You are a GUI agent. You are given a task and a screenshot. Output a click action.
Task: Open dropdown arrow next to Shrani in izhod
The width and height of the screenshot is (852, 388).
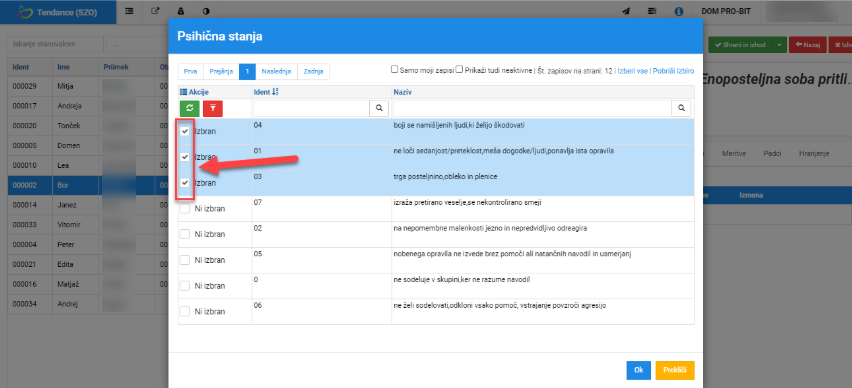tap(778, 45)
